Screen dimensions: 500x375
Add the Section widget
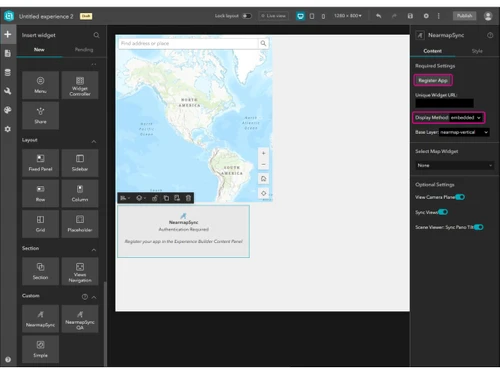pyautogui.click(x=40, y=271)
